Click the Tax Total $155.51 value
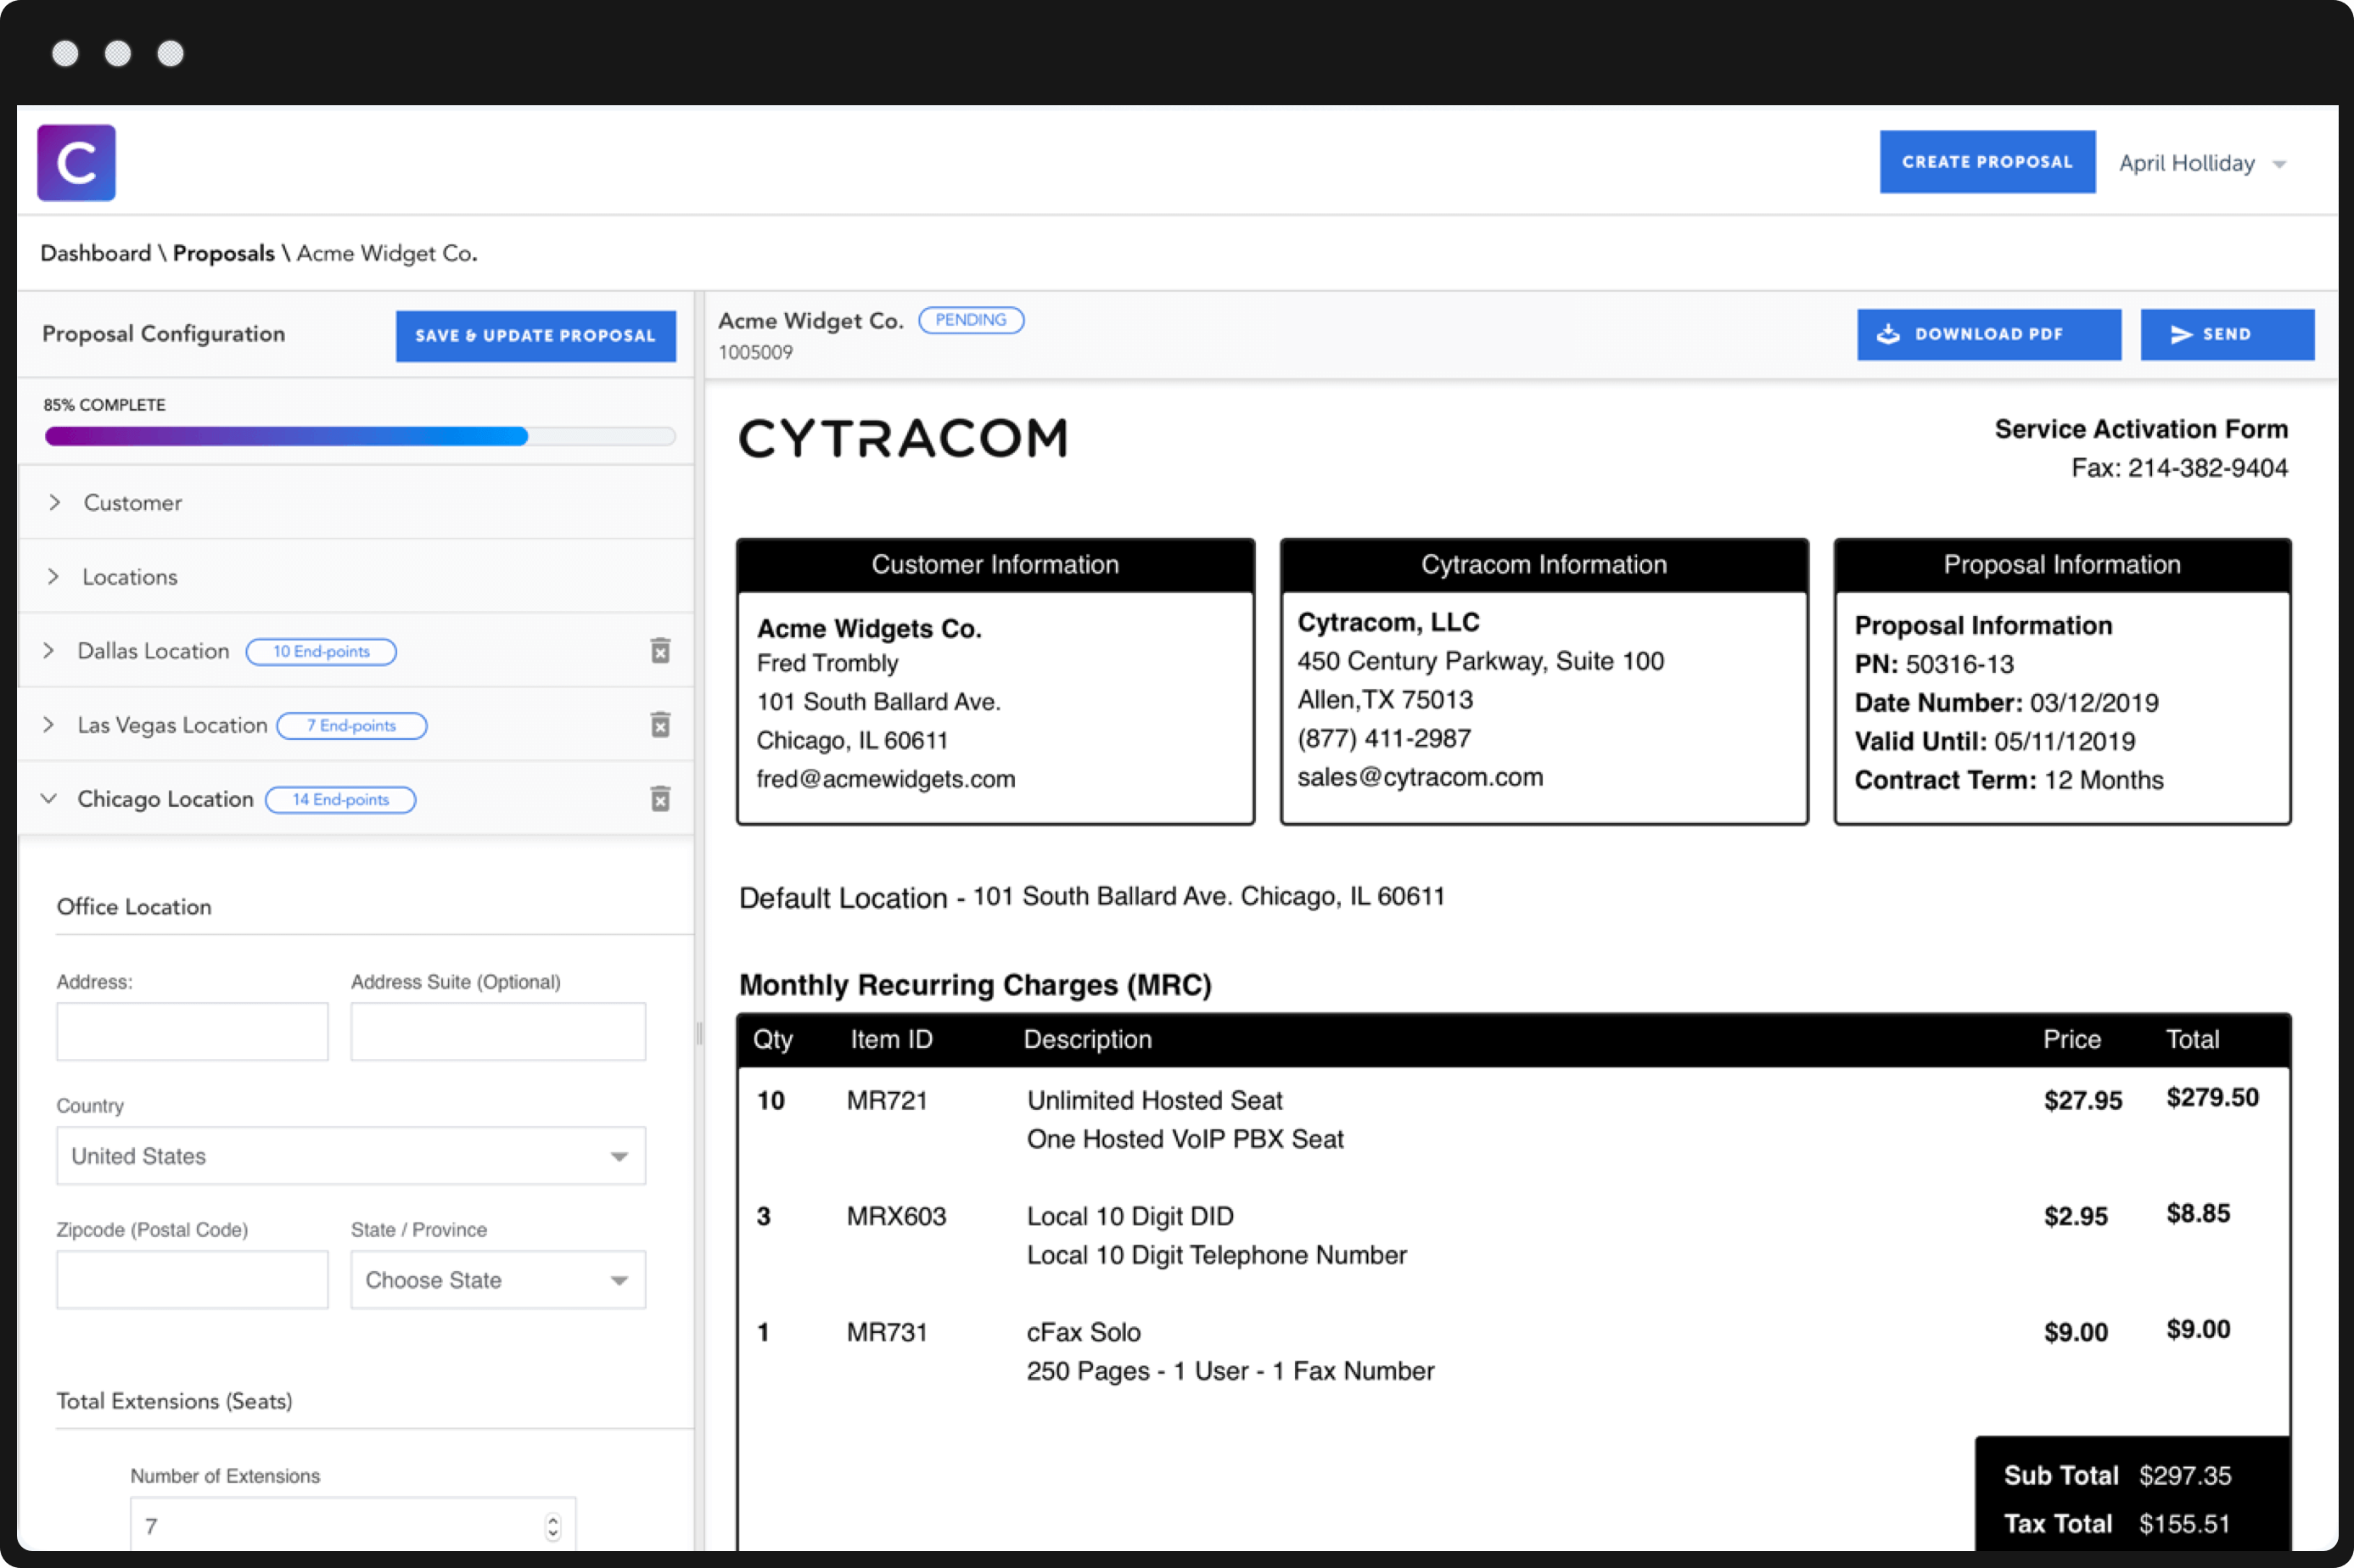The height and width of the screenshot is (1568, 2354). (x=2184, y=1524)
